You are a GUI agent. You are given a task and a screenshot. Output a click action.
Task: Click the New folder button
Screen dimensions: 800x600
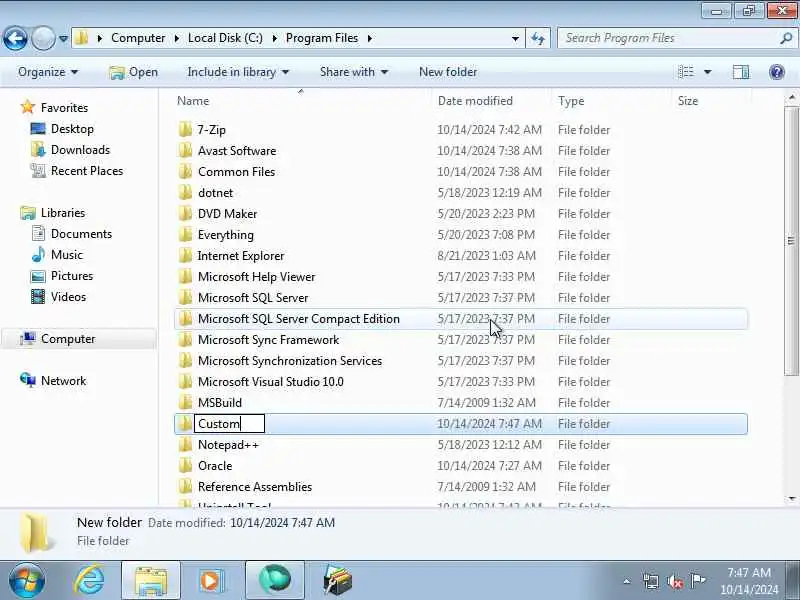coord(448,72)
